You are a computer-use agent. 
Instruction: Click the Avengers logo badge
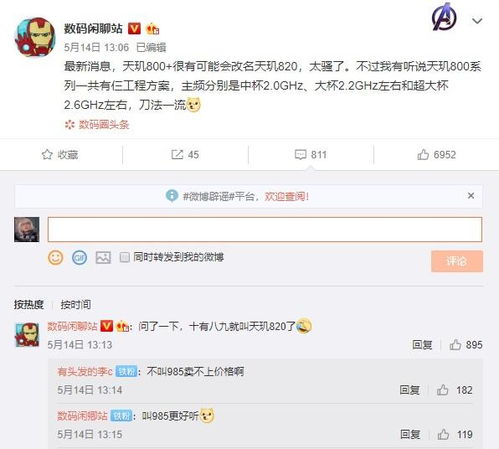444,17
